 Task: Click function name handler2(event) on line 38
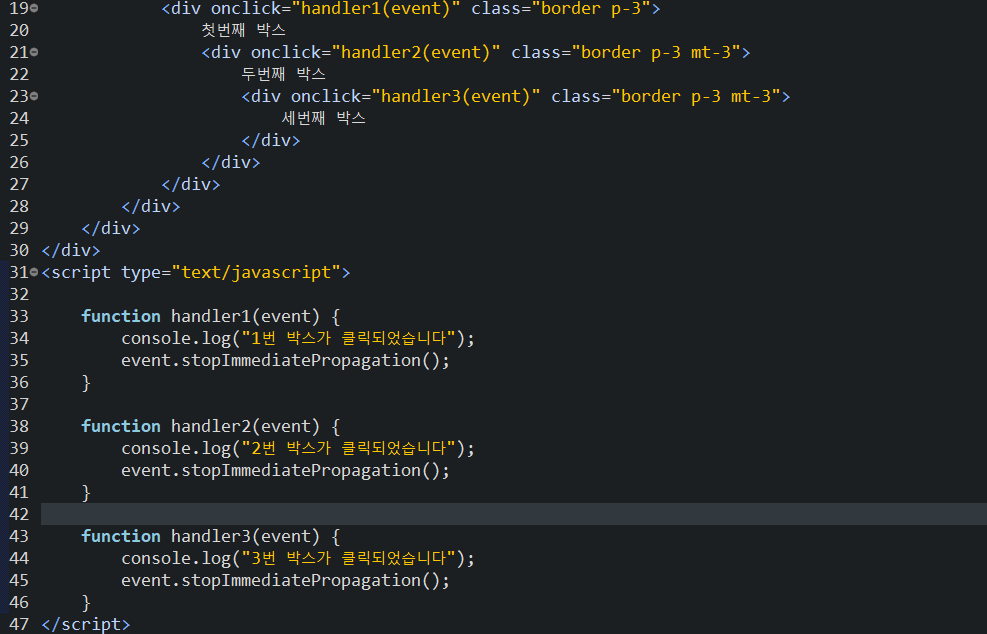coord(245,426)
